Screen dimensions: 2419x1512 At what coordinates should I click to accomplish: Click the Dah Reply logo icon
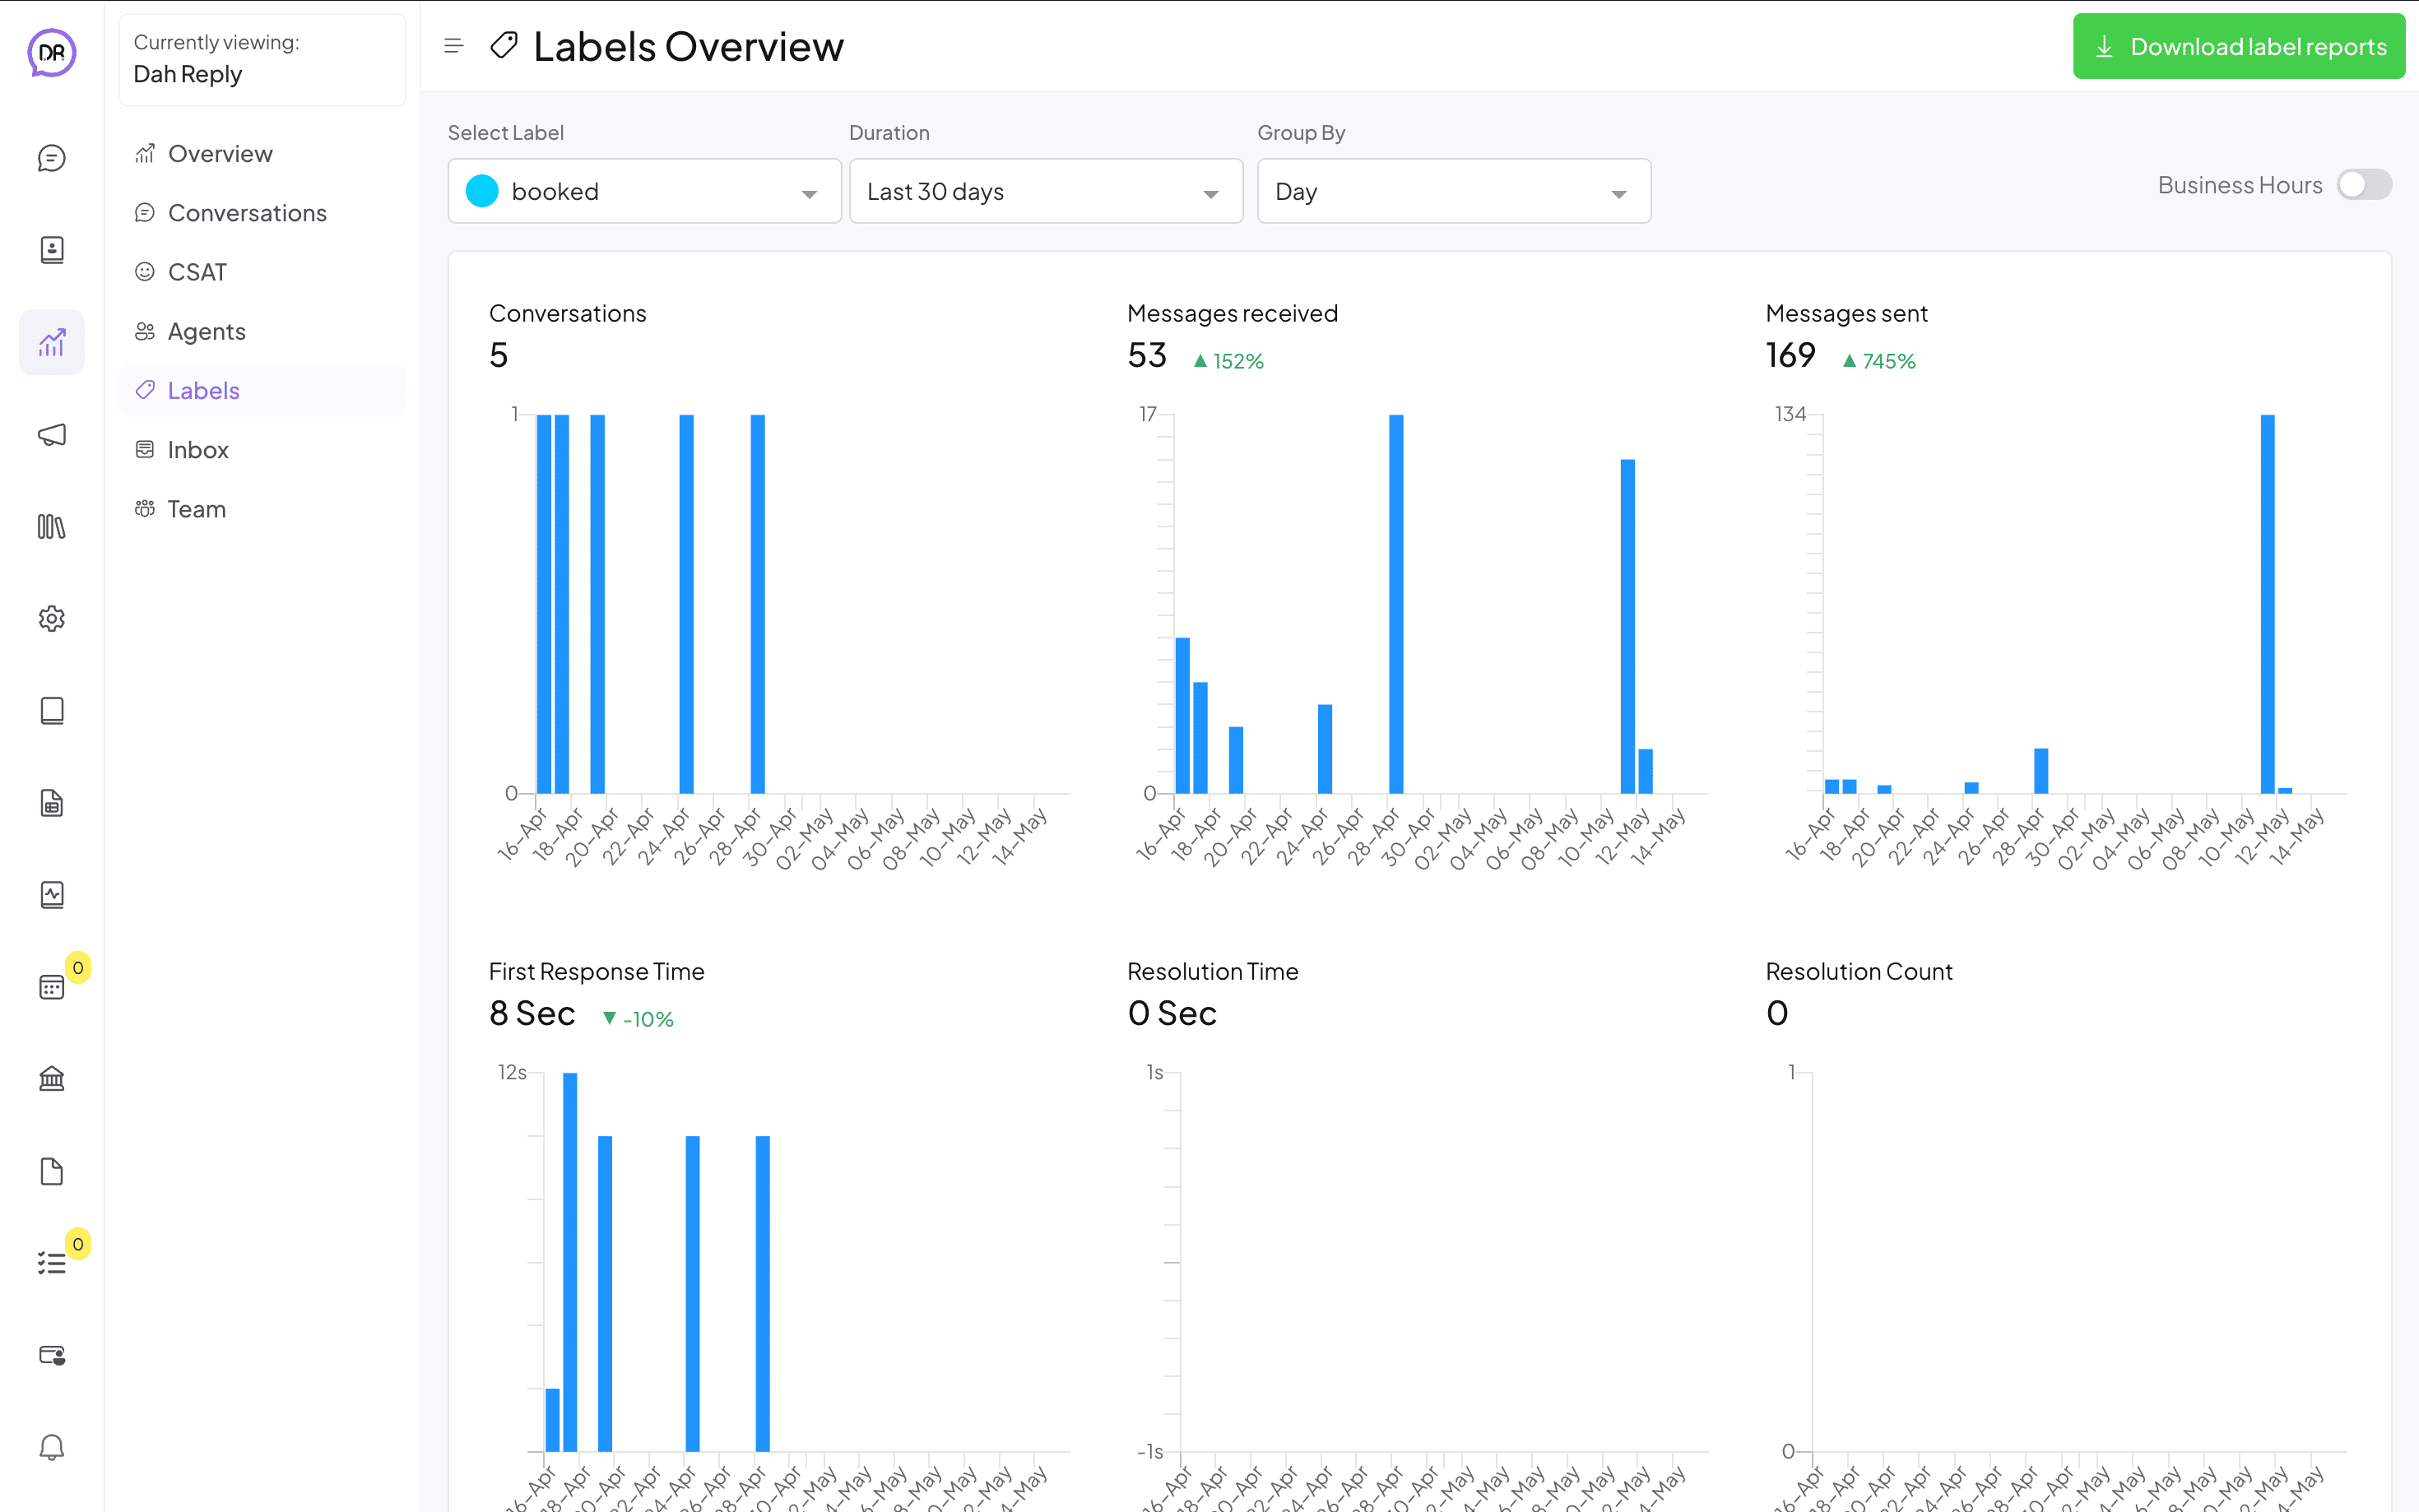[52, 52]
